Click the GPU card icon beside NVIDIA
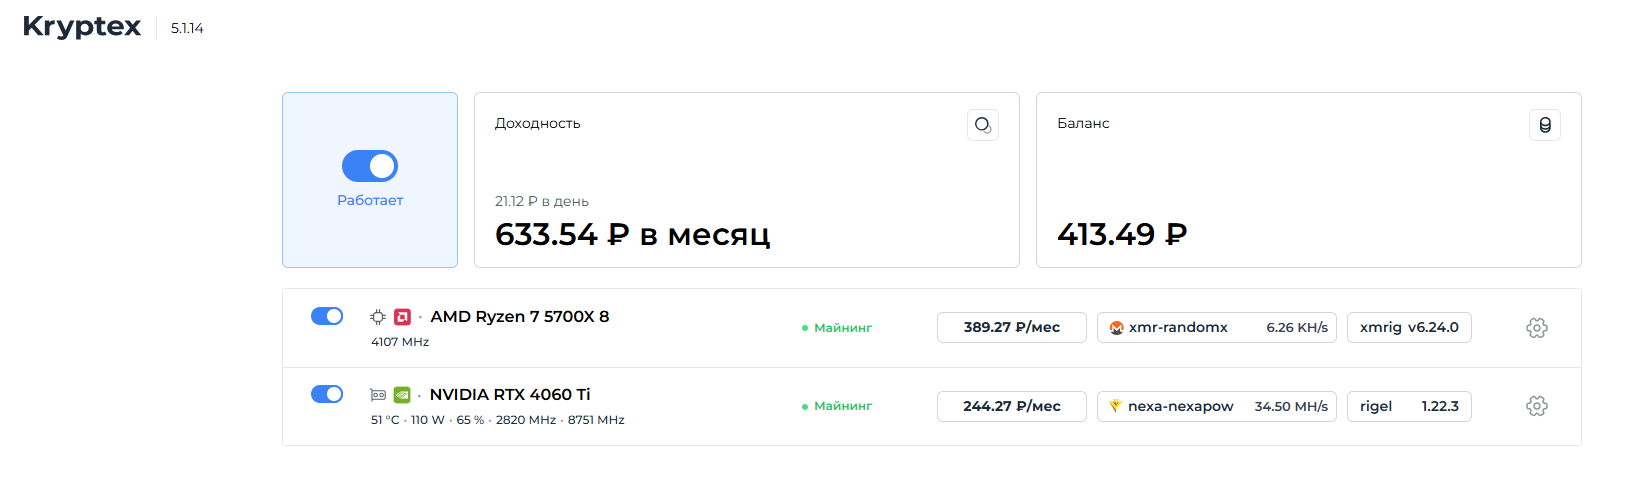The width and height of the screenshot is (1638, 477). (378, 395)
